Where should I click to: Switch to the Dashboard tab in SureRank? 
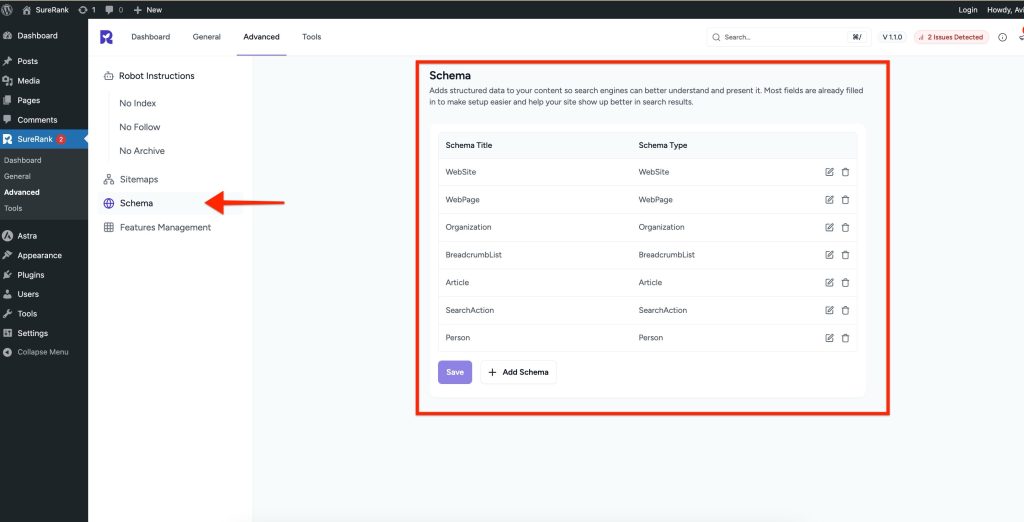(151, 37)
